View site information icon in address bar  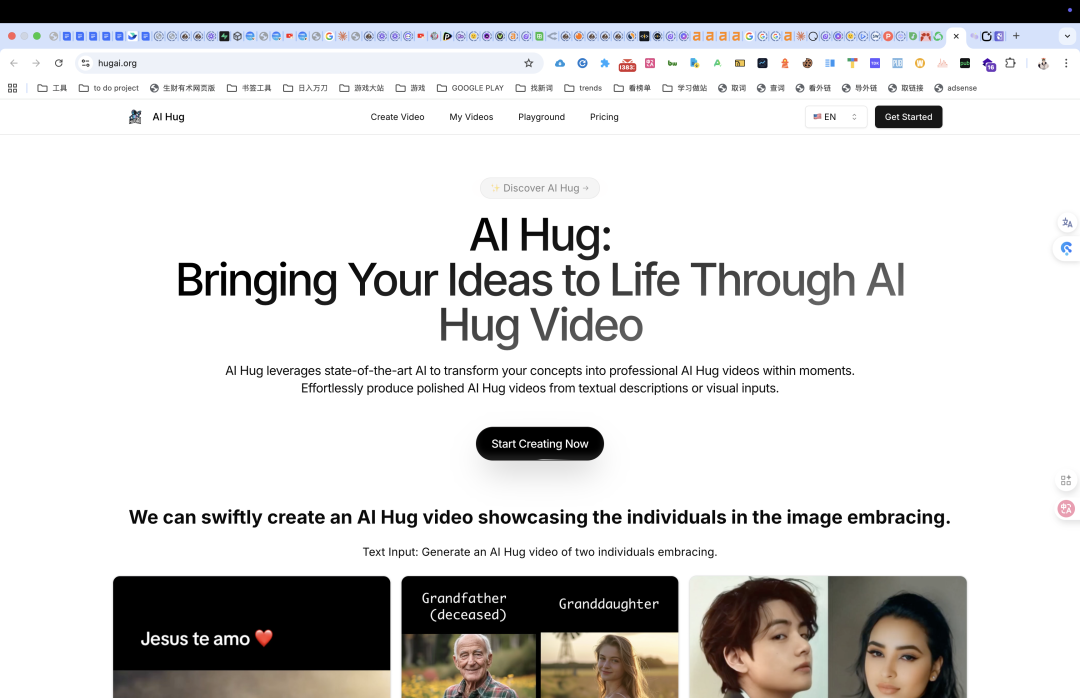coord(85,63)
